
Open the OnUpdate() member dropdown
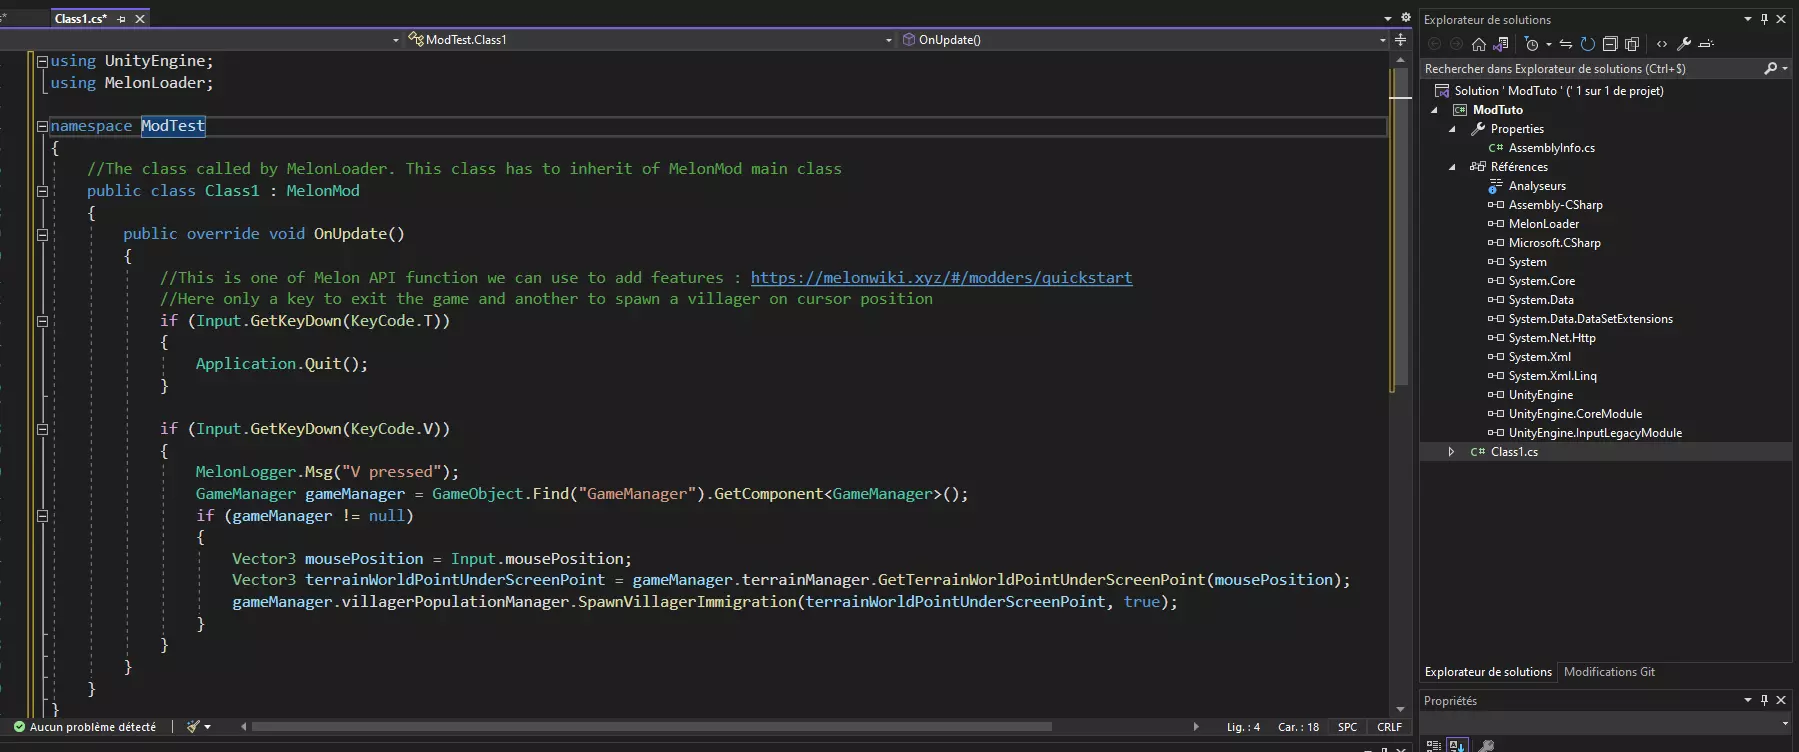pos(1383,40)
